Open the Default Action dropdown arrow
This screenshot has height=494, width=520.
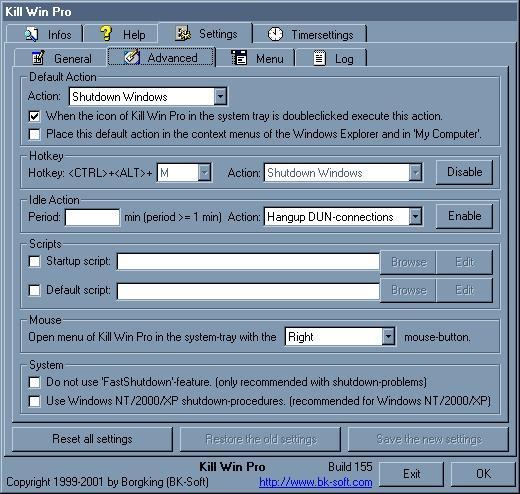coord(220,97)
